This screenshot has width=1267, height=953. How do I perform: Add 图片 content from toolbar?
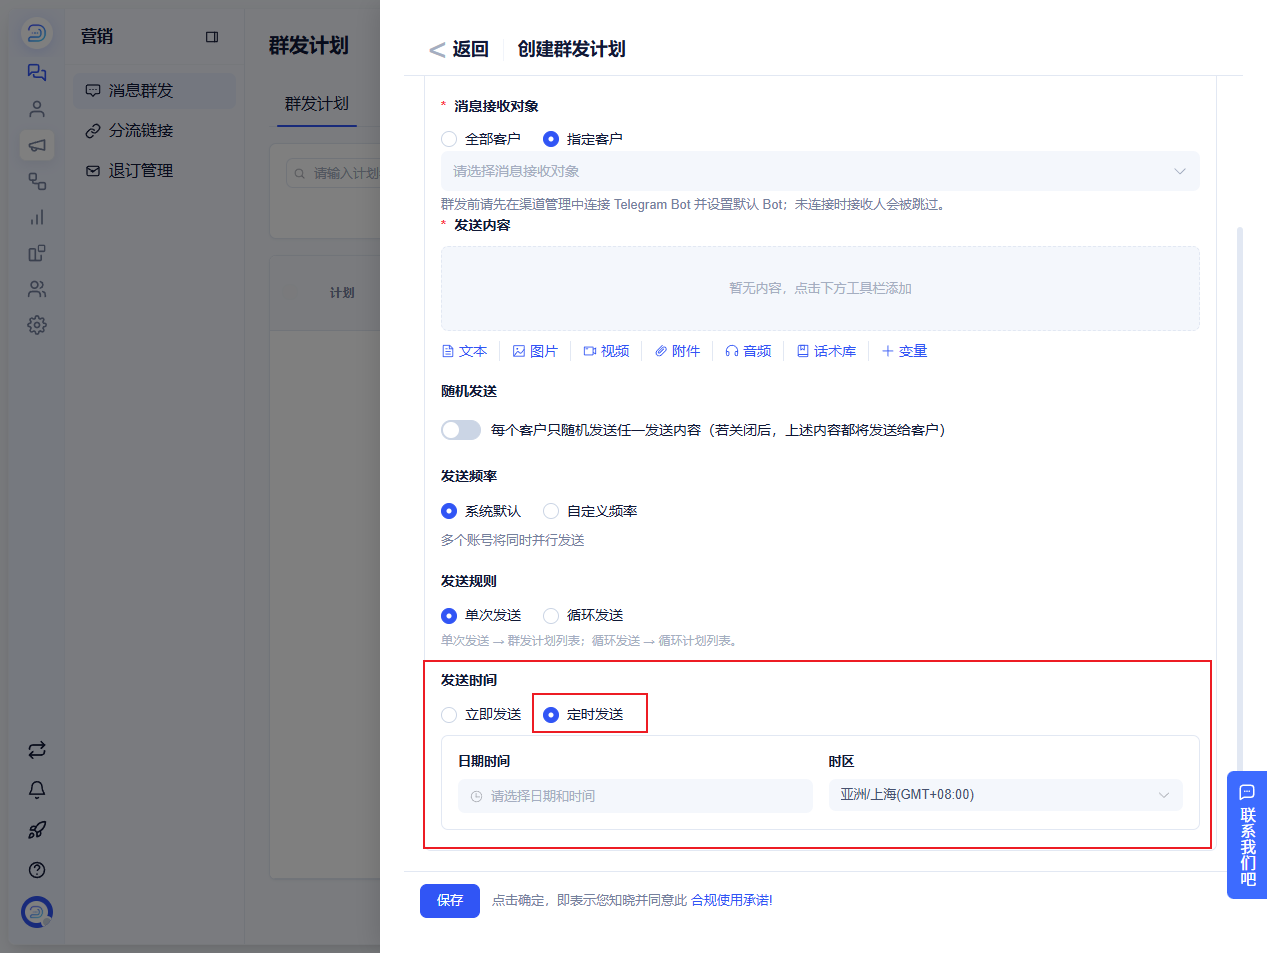535,351
